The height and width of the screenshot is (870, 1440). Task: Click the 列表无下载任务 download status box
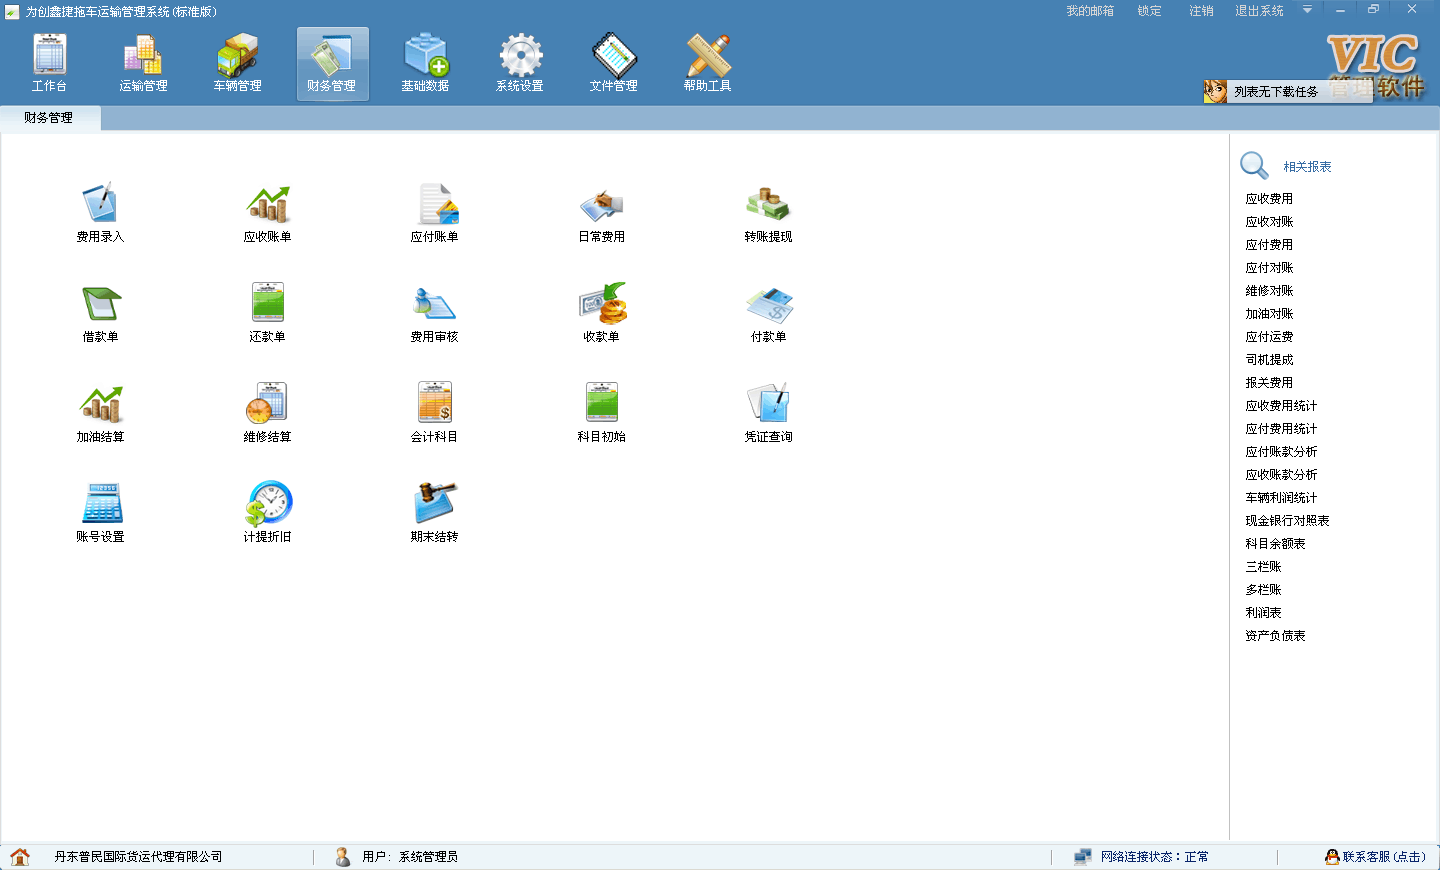[x=1275, y=92]
